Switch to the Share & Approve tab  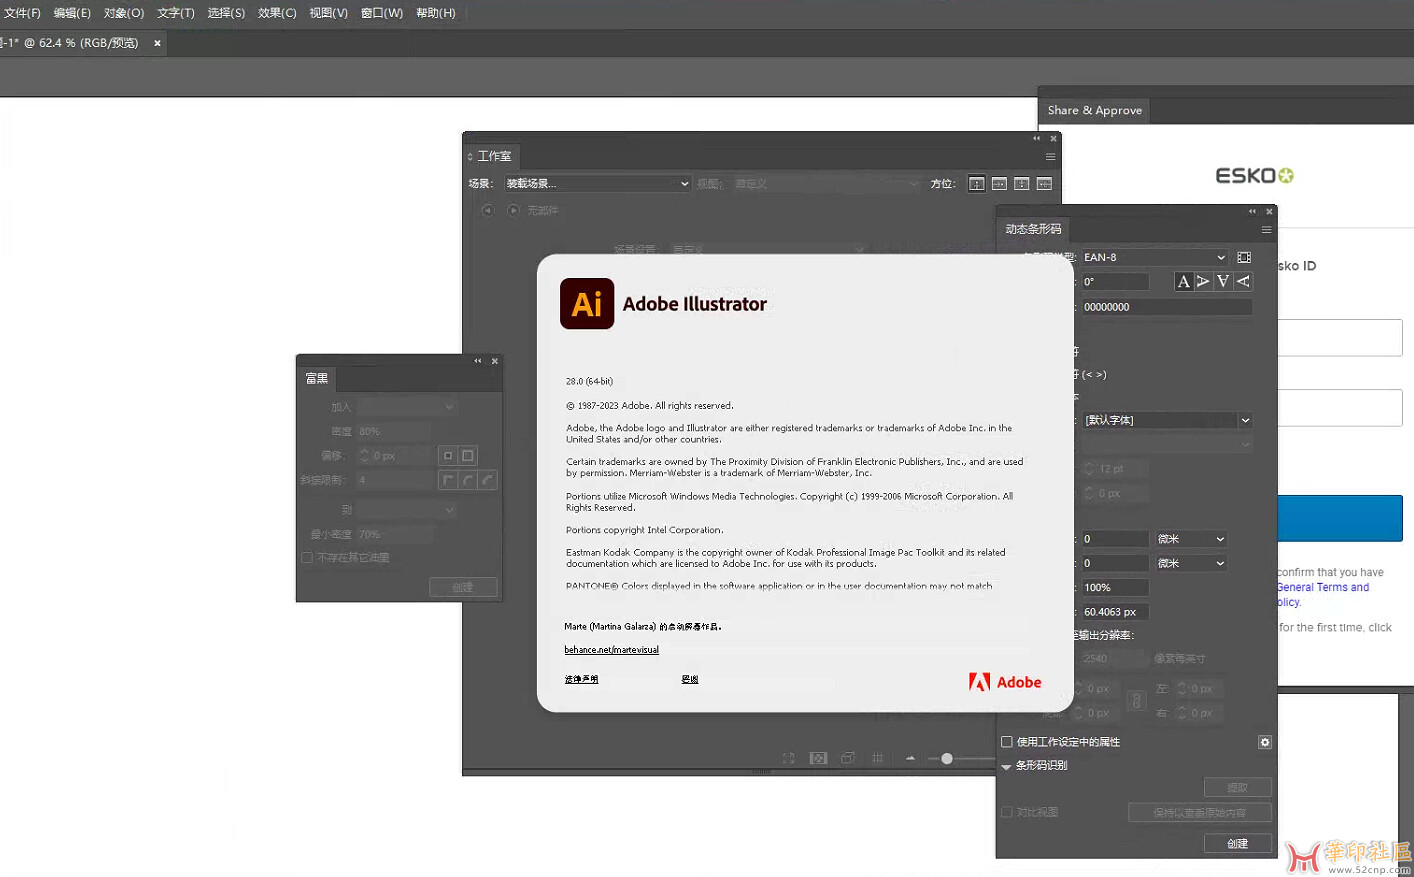pyautogui.click(x=1095, y=110)
